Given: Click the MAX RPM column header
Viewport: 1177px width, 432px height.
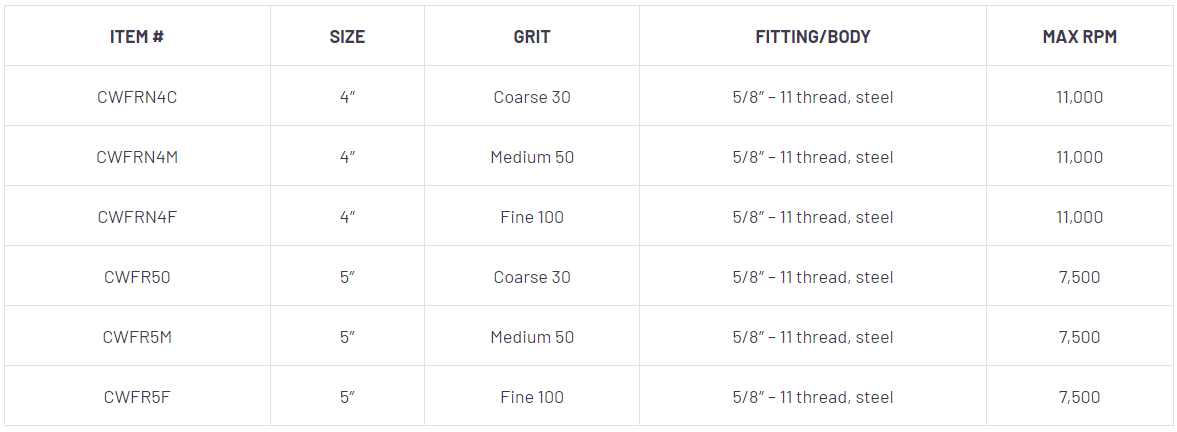Looking at the screenshot, I should pos(1079,37).
